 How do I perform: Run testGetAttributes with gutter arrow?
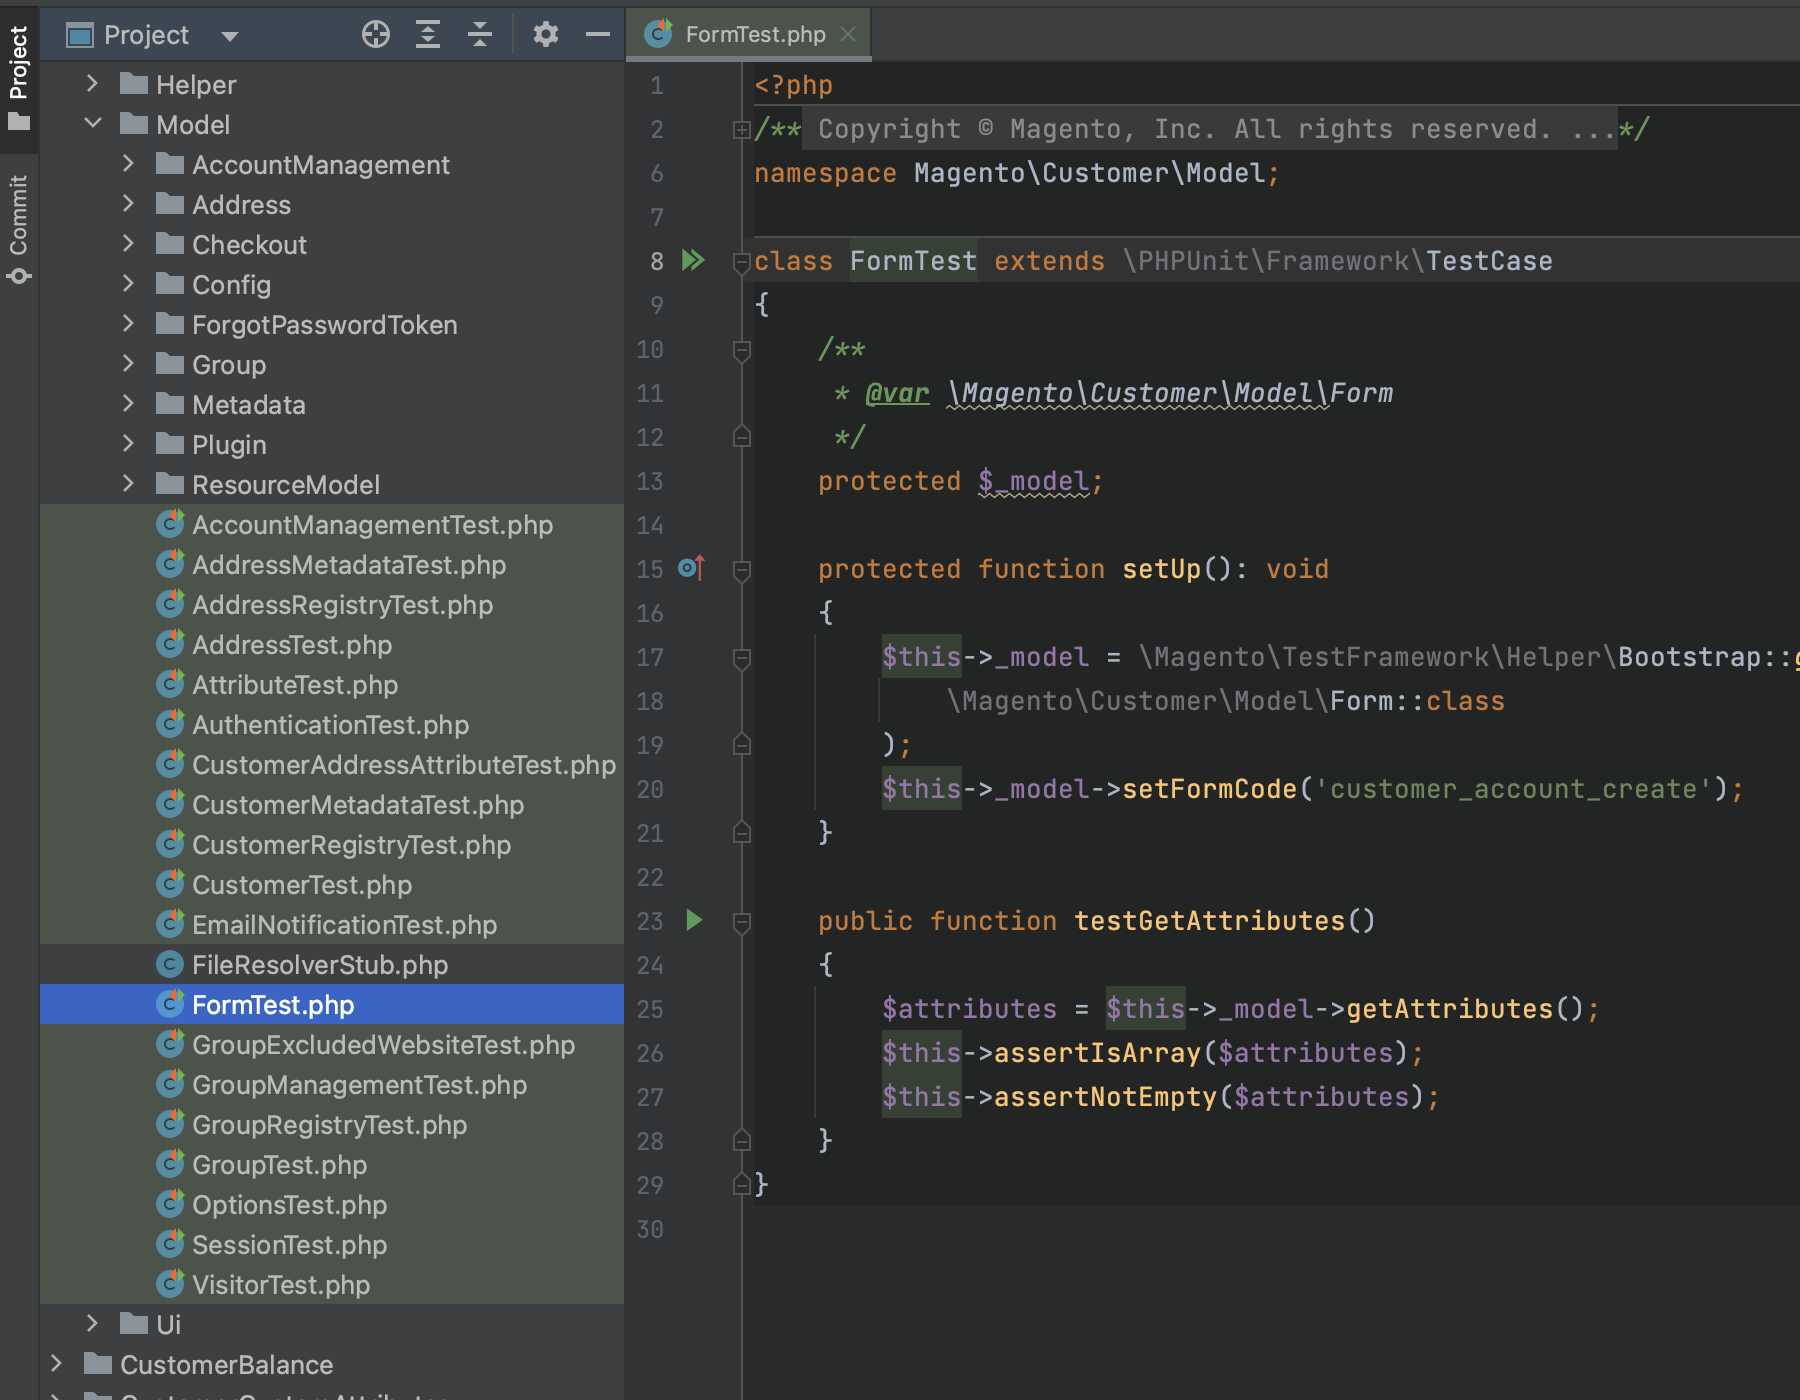tap(694, 920)
